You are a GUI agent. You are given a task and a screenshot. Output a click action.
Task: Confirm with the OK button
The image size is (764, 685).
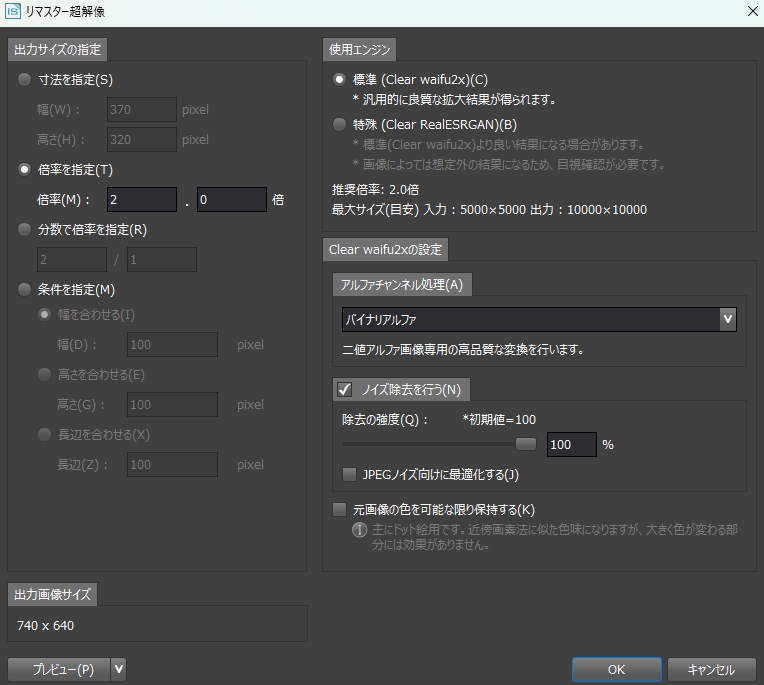click(616, 669)
